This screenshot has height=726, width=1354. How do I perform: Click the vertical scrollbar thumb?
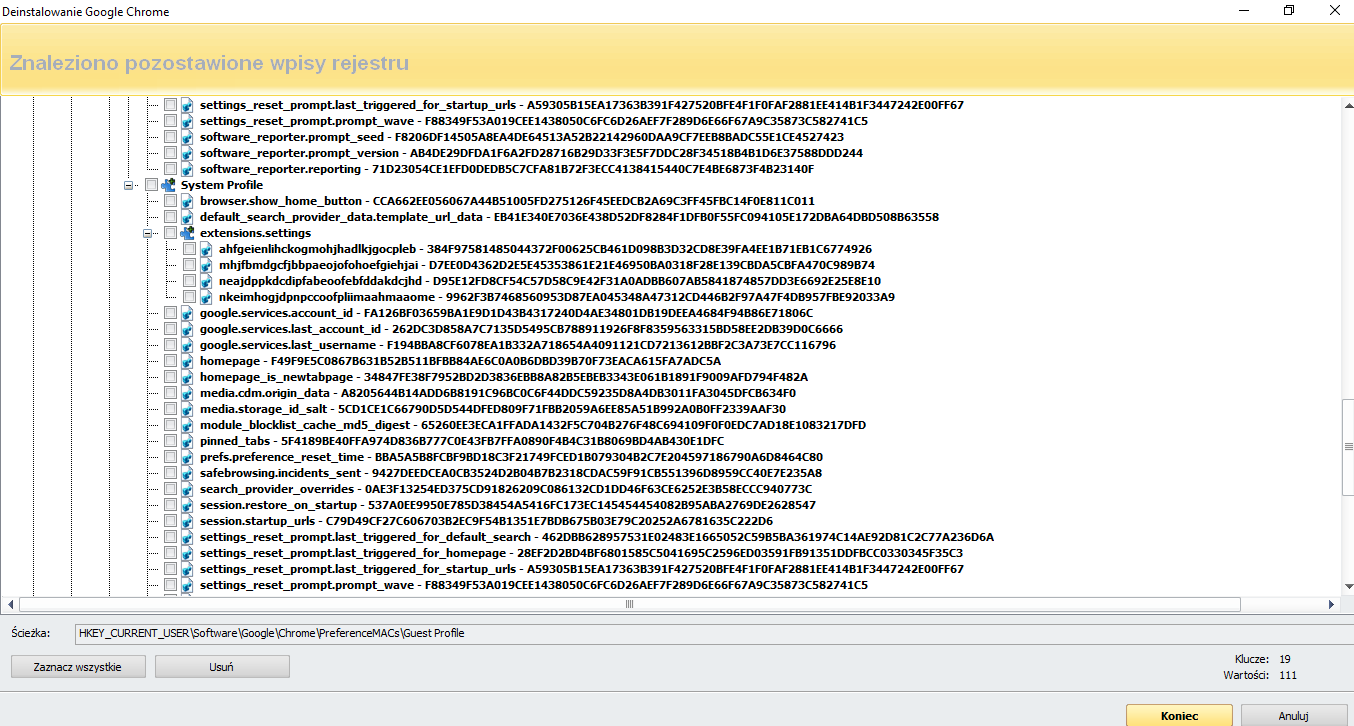(x=1347, y=446)
